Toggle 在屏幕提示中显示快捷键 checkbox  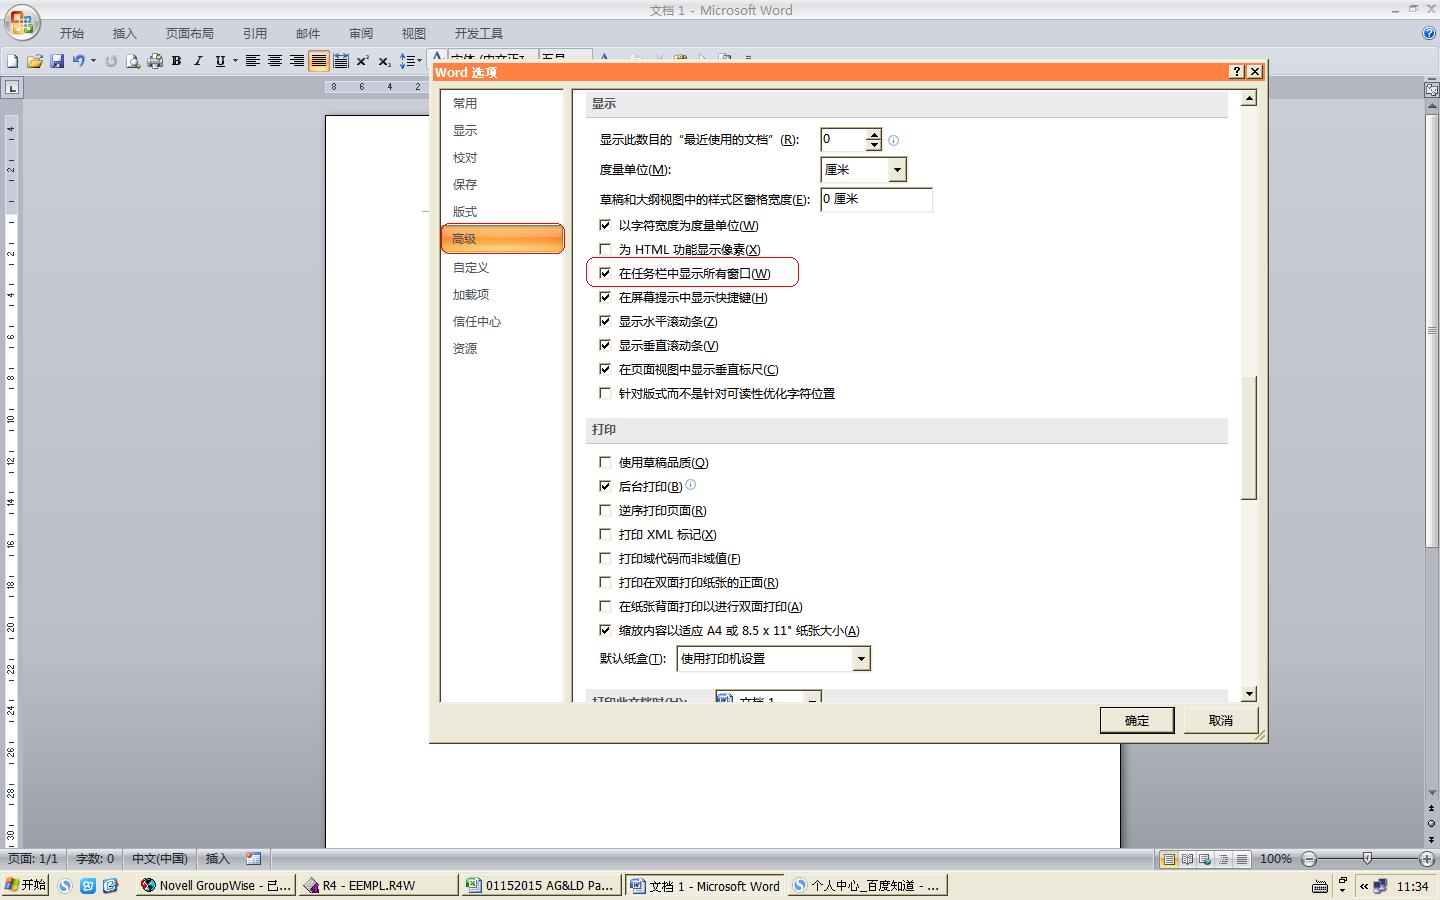tap(605, 297)
